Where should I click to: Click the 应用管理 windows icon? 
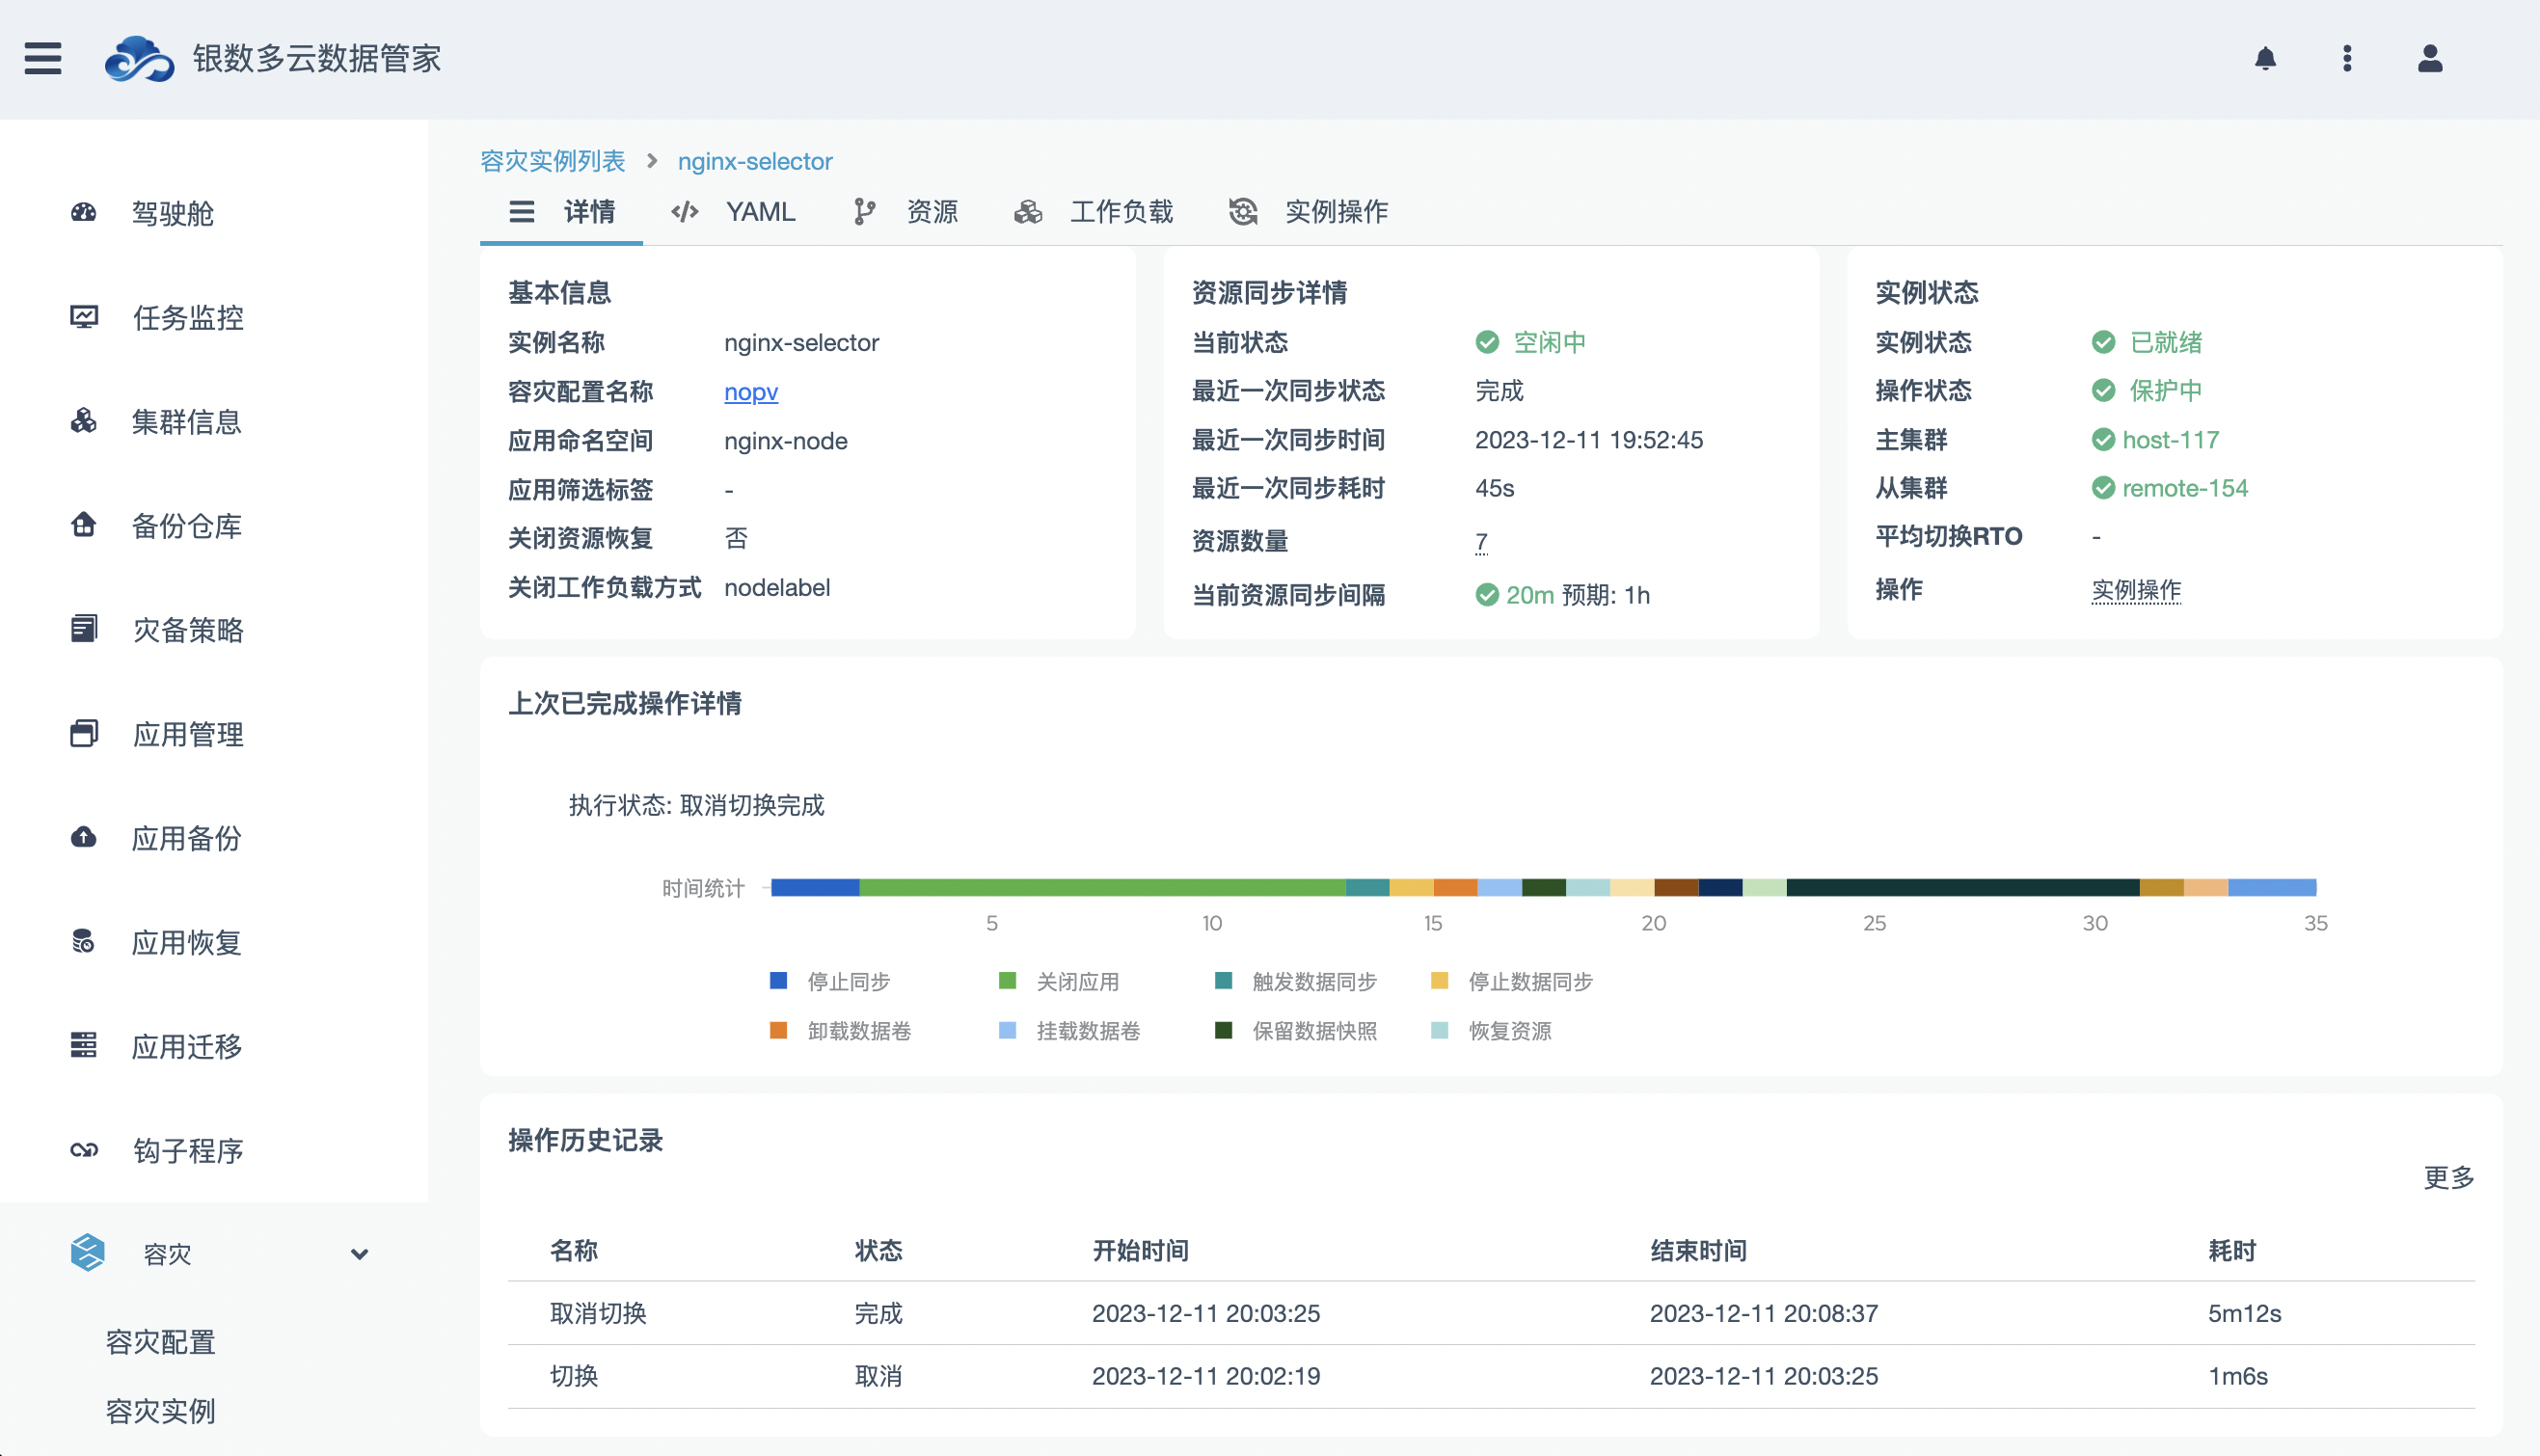[84, 733]
